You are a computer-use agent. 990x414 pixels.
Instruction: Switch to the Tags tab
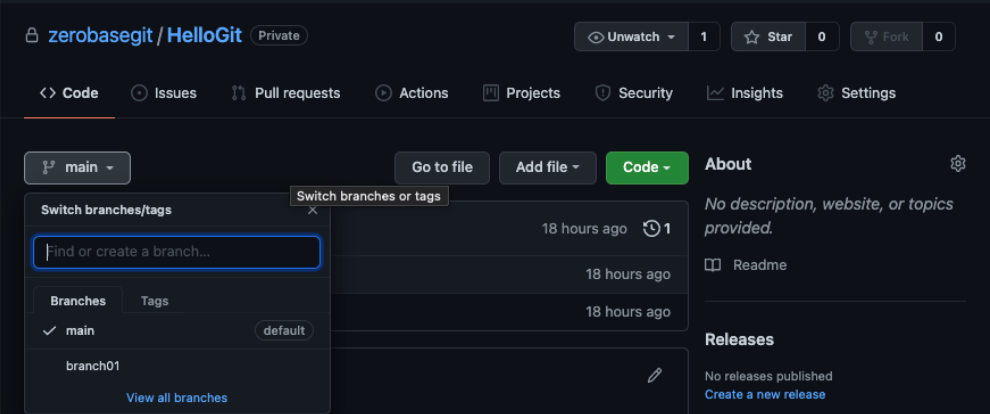(x=154, y=301)
